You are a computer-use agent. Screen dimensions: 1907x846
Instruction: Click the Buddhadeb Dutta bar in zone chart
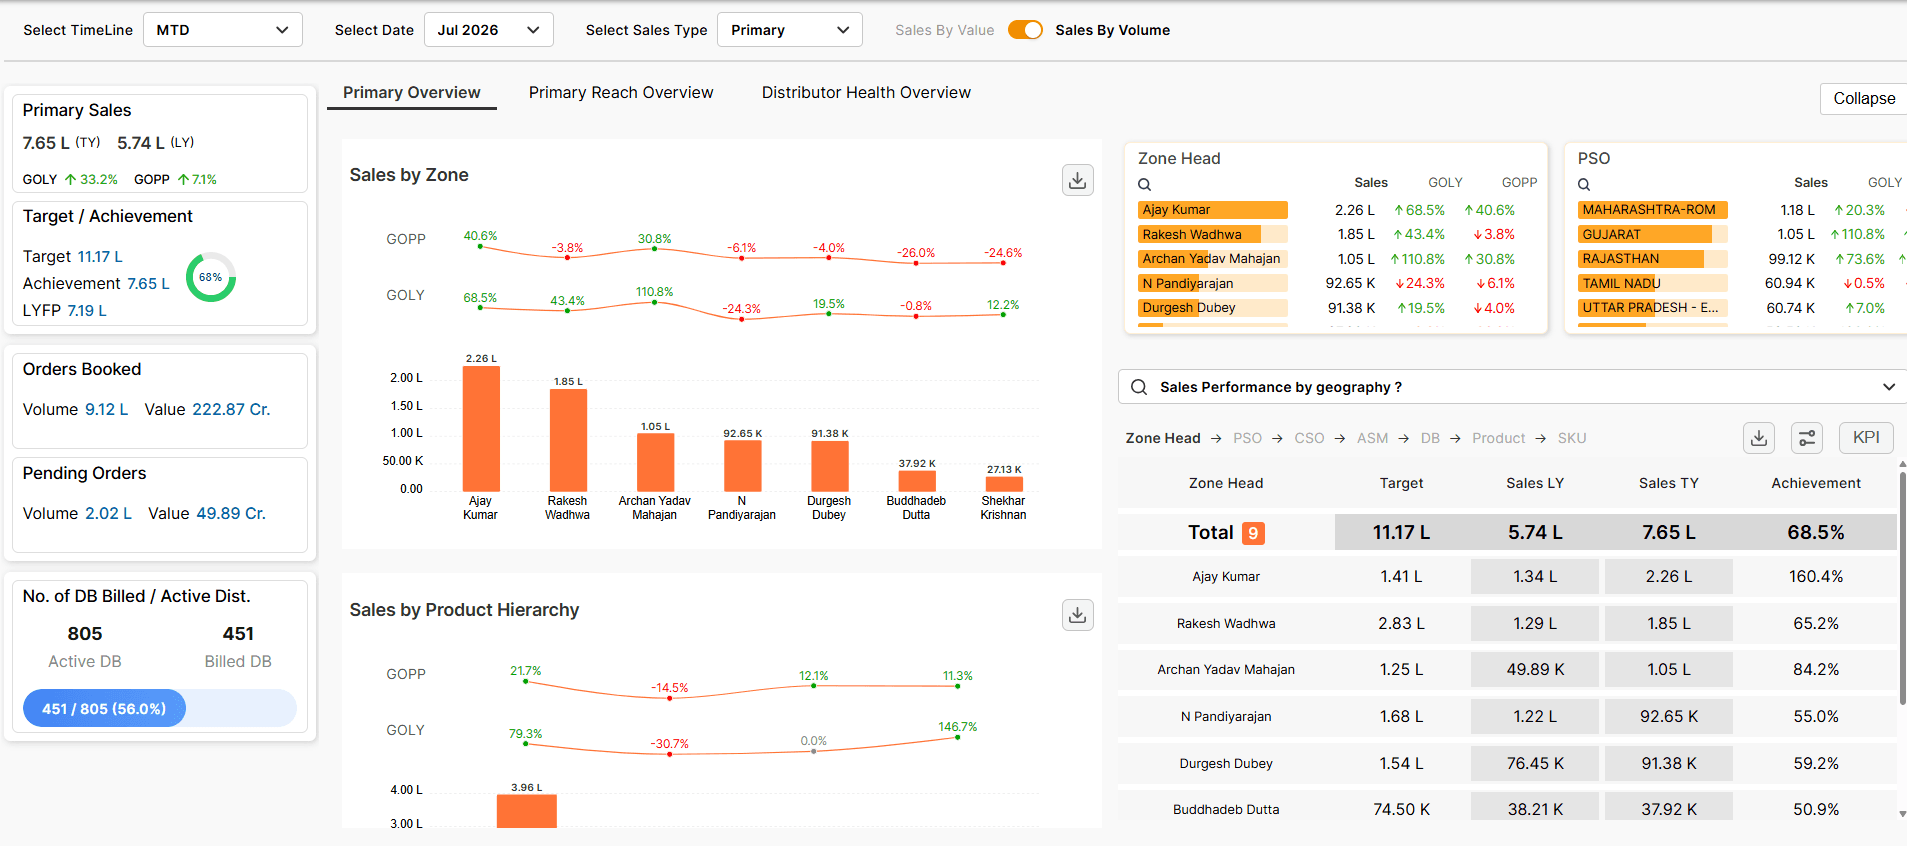tap(917, 481)
